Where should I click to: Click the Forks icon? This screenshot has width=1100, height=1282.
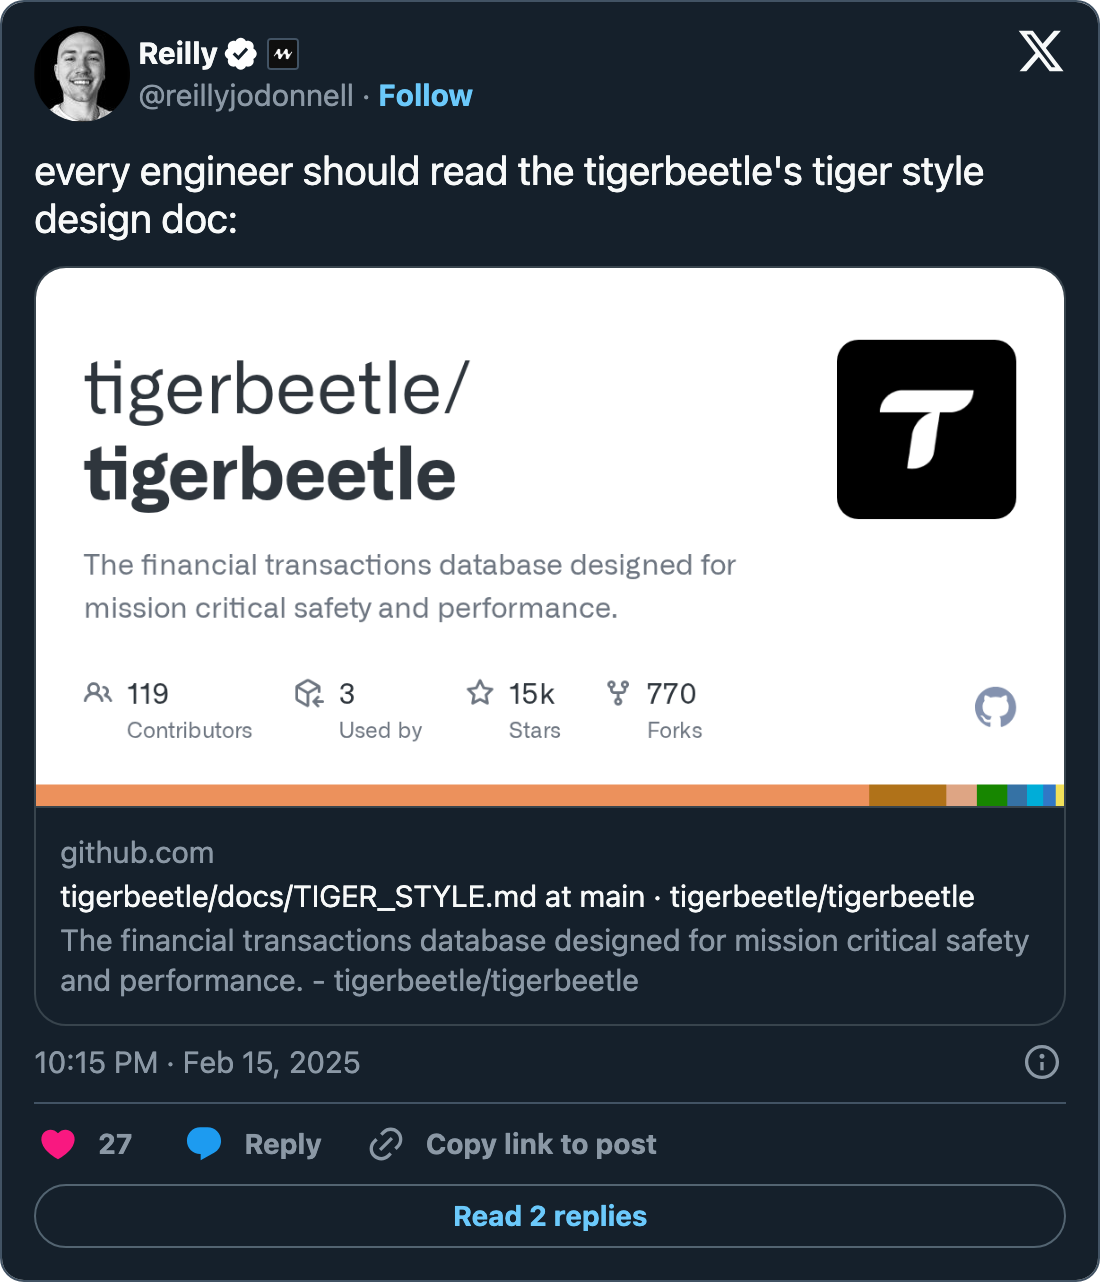point(618,692)
